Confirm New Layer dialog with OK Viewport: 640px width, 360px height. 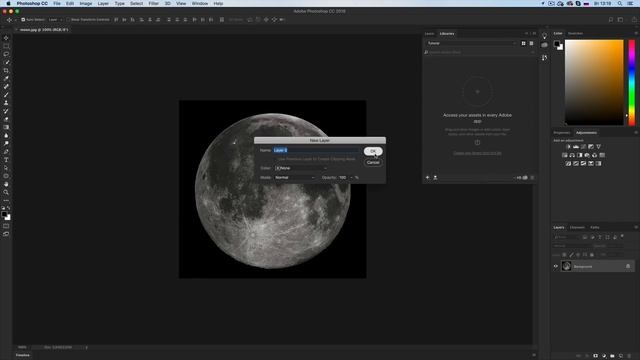click(x=373, y=151)
